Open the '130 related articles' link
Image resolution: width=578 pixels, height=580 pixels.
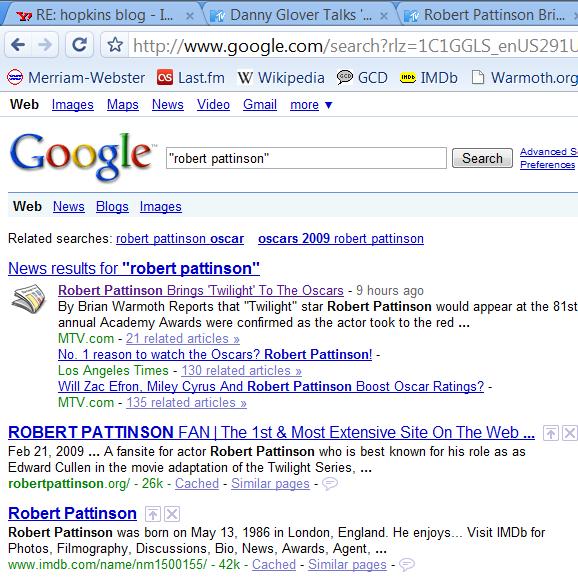tap(241, 370)
